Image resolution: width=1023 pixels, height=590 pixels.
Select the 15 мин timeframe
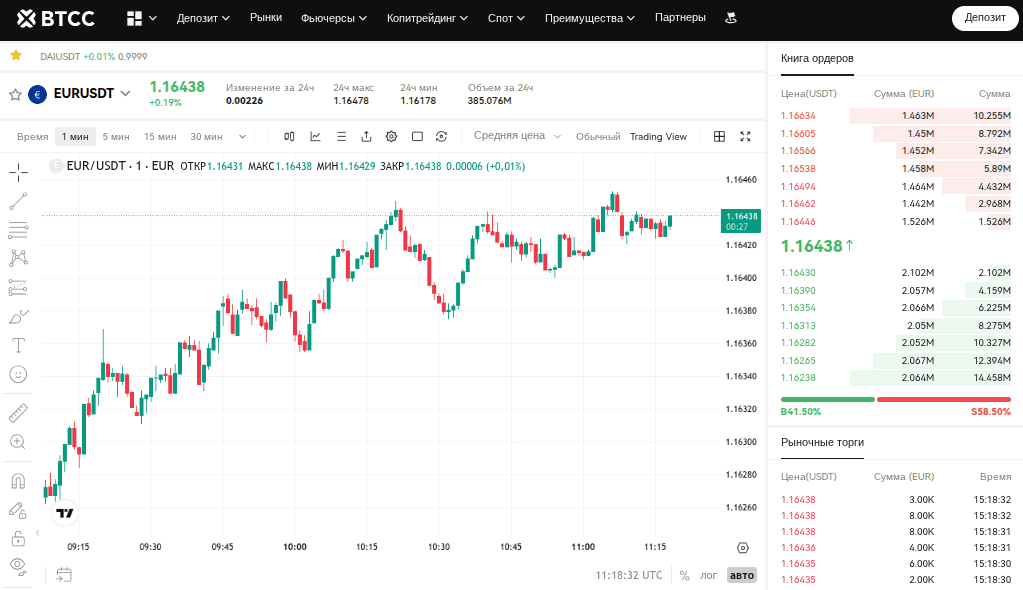pyautogui.click(x=160, y=136)
